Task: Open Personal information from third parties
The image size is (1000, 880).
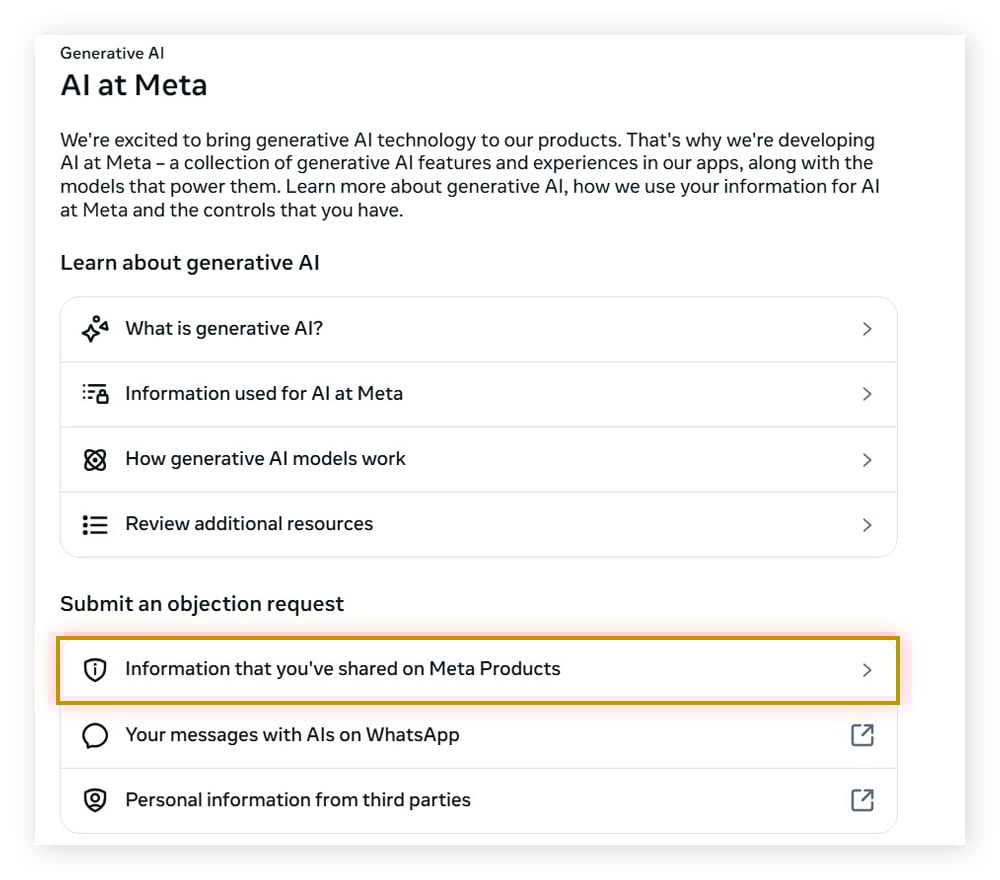Action: coord(298,800)
